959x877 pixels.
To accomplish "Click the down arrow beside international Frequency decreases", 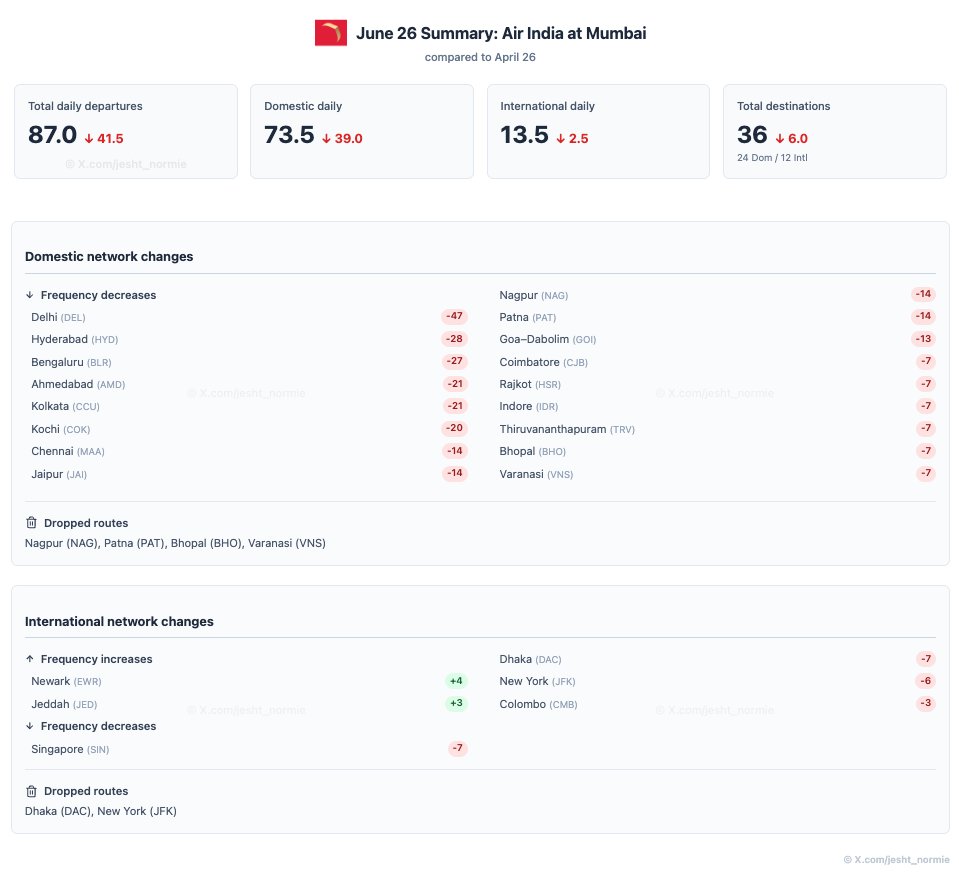I will pyautogui.click(x=29, y=726).
